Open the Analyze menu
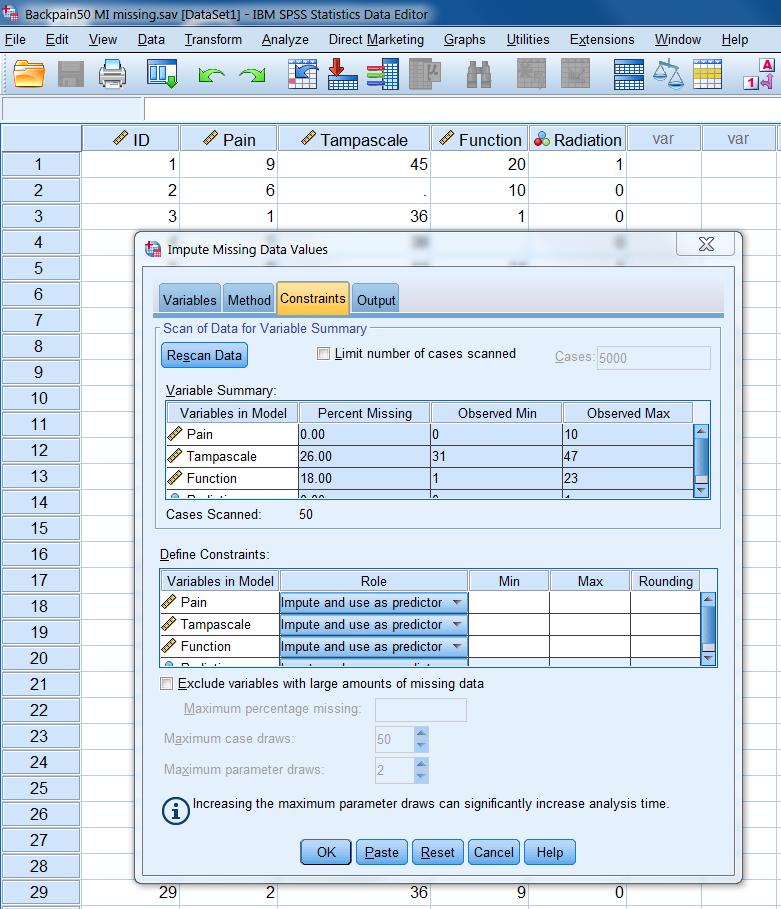Viewport: 781px width, 909px height. click(285, 40)
